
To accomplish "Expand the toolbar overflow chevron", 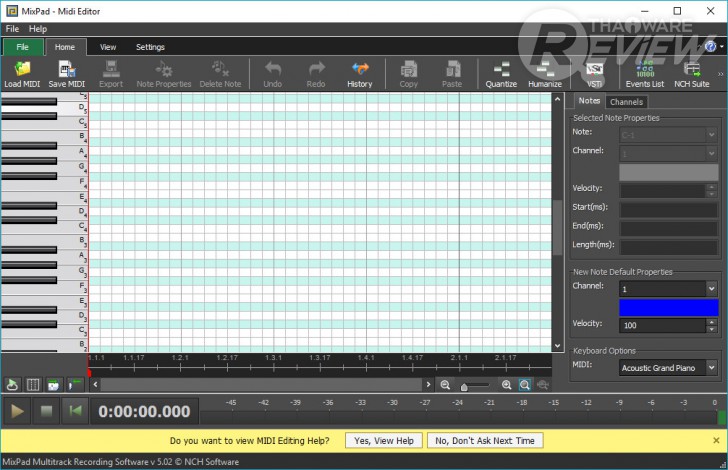I will (x=721, y=74).
